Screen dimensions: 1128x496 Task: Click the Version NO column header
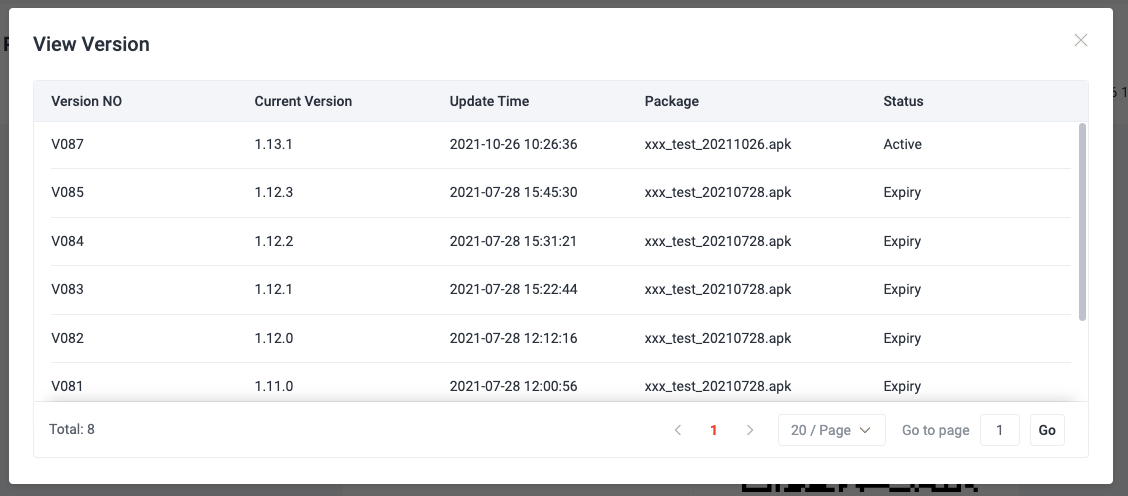coord(86,102)
